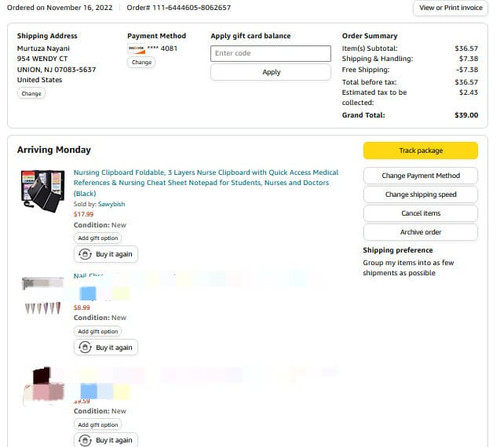Screen dimensions: 500x447
Task: Click the yellow Track package button
Action: pyautogui.click(x=420, y=151)
